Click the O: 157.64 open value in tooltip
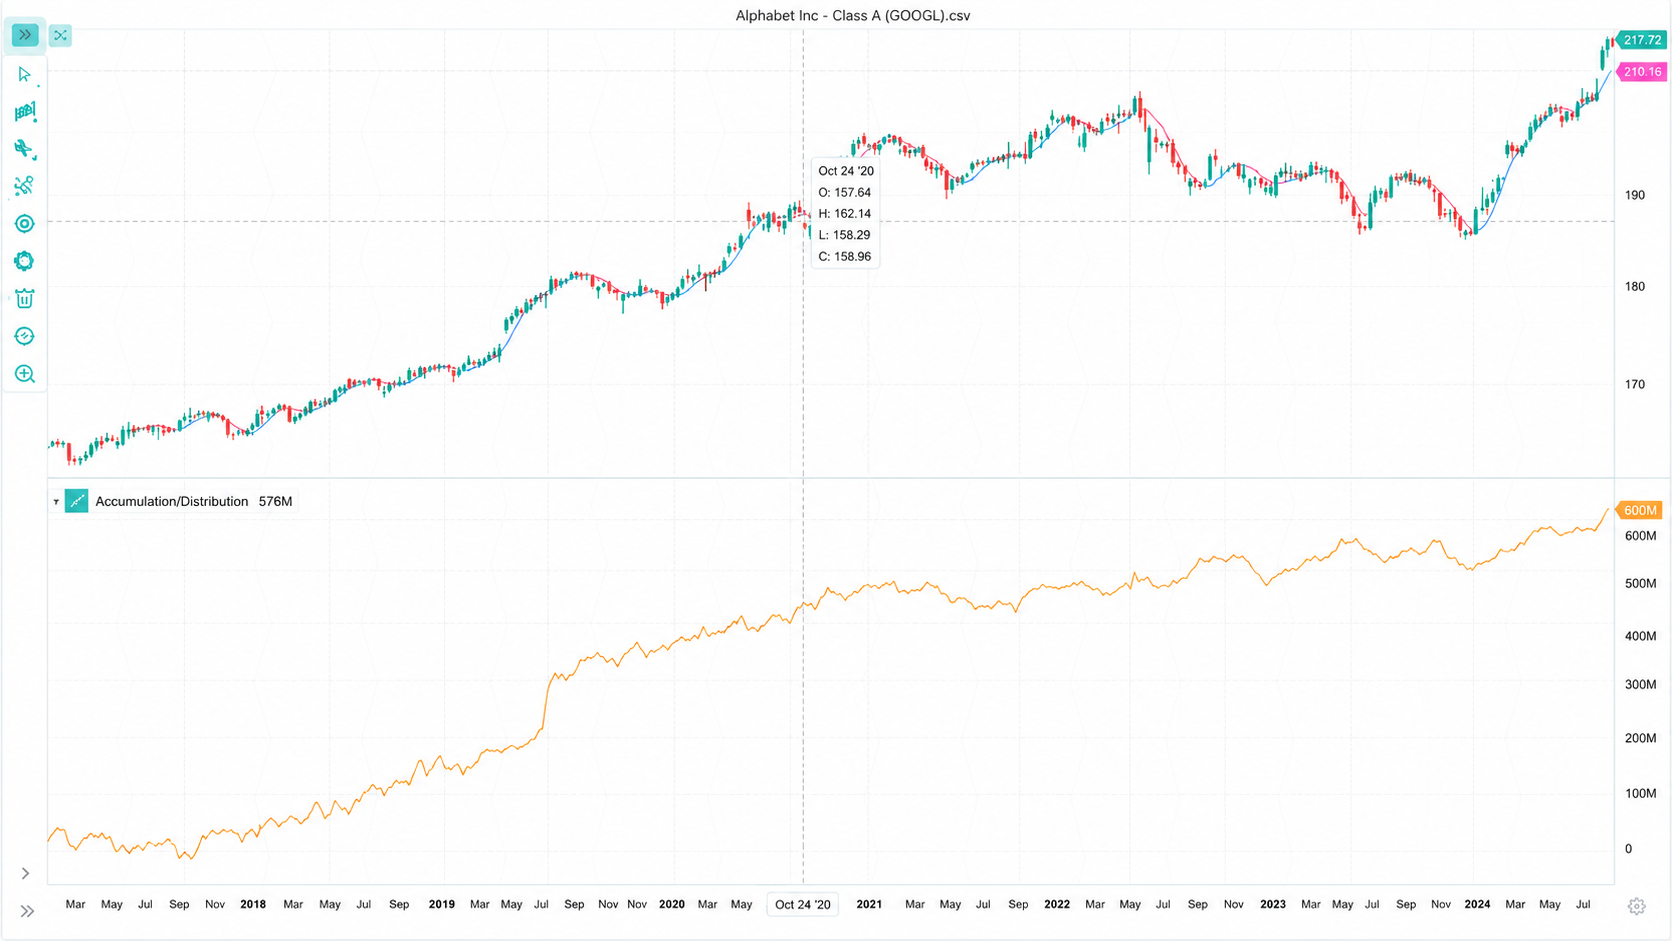Image resolution: width=1672 pixels, height=941 pixels. [x=845, y=192]
